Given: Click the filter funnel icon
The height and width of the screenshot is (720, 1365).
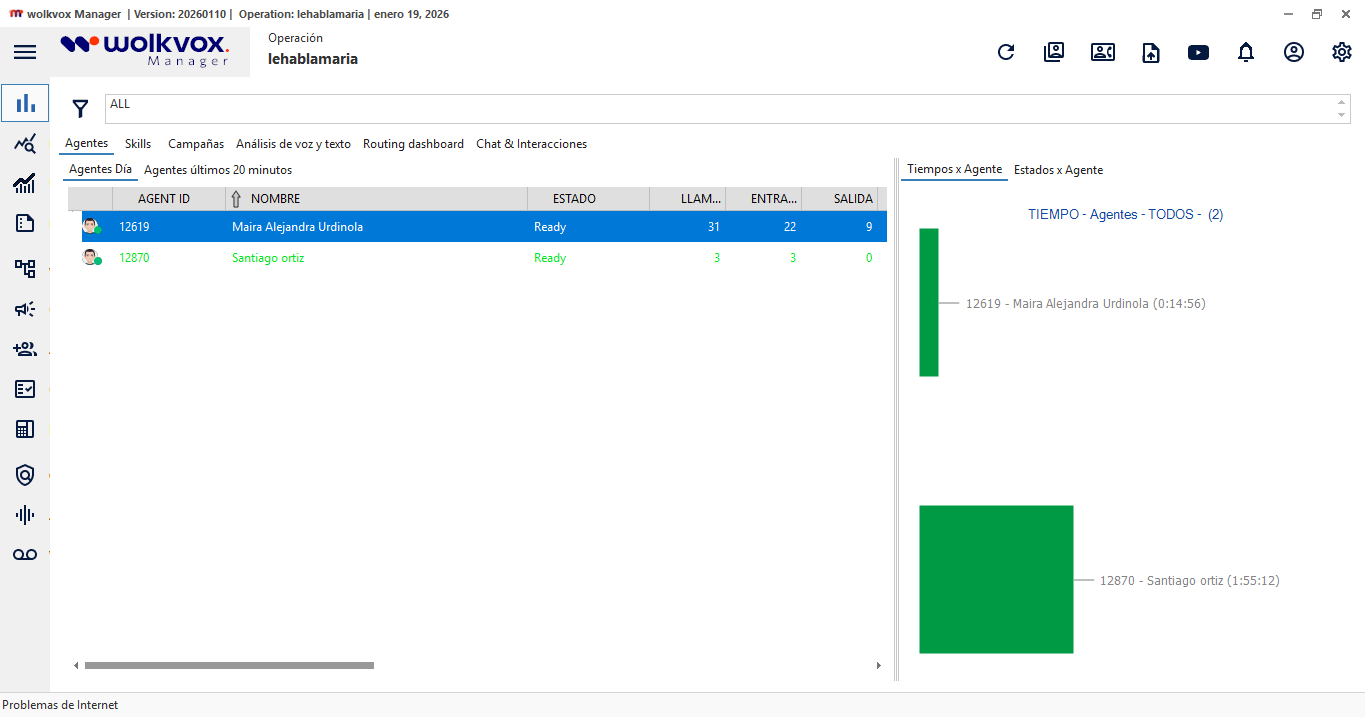Looking at the screenshot, I should pyautogui.click(x=81, y=109).
